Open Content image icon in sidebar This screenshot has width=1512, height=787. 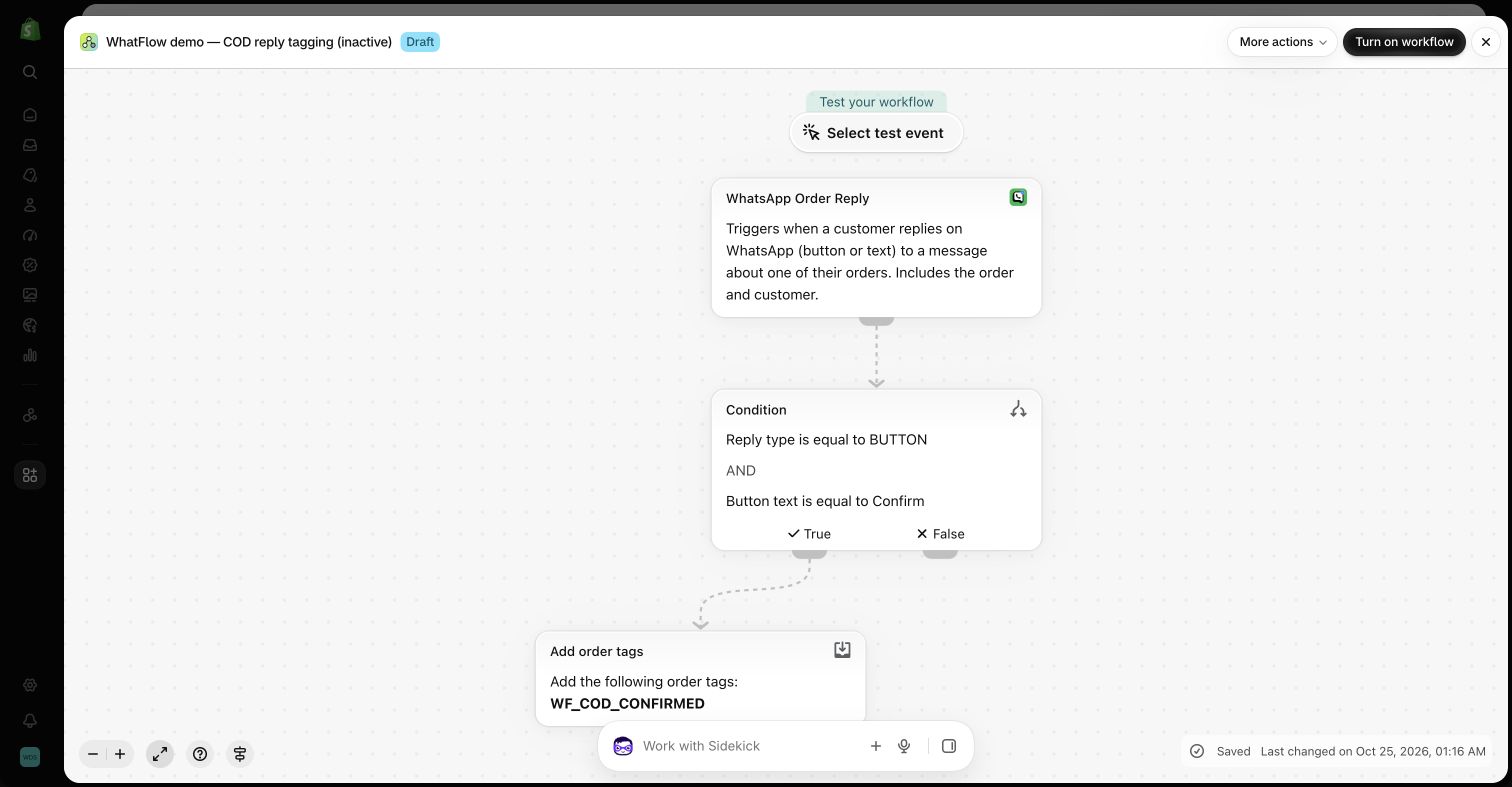(30, 295)
